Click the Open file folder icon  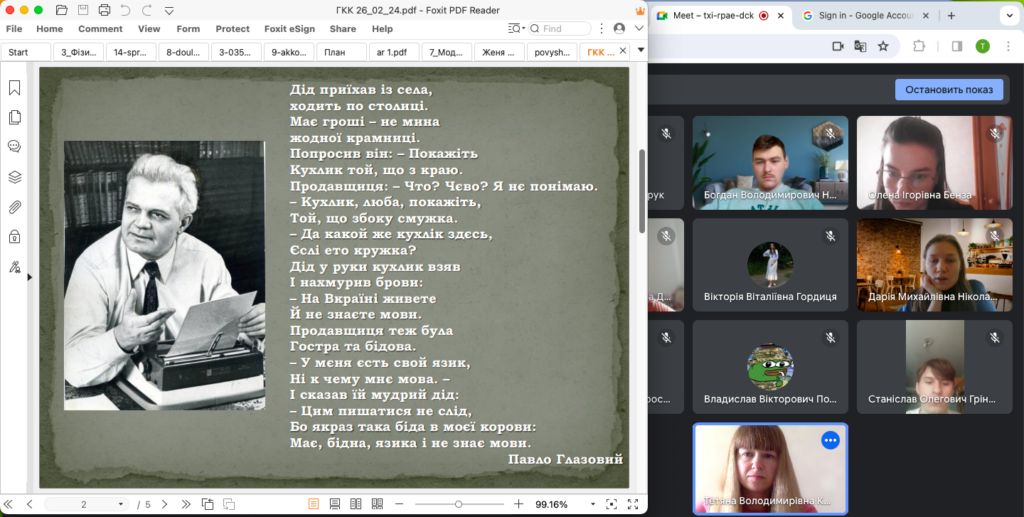62,11
